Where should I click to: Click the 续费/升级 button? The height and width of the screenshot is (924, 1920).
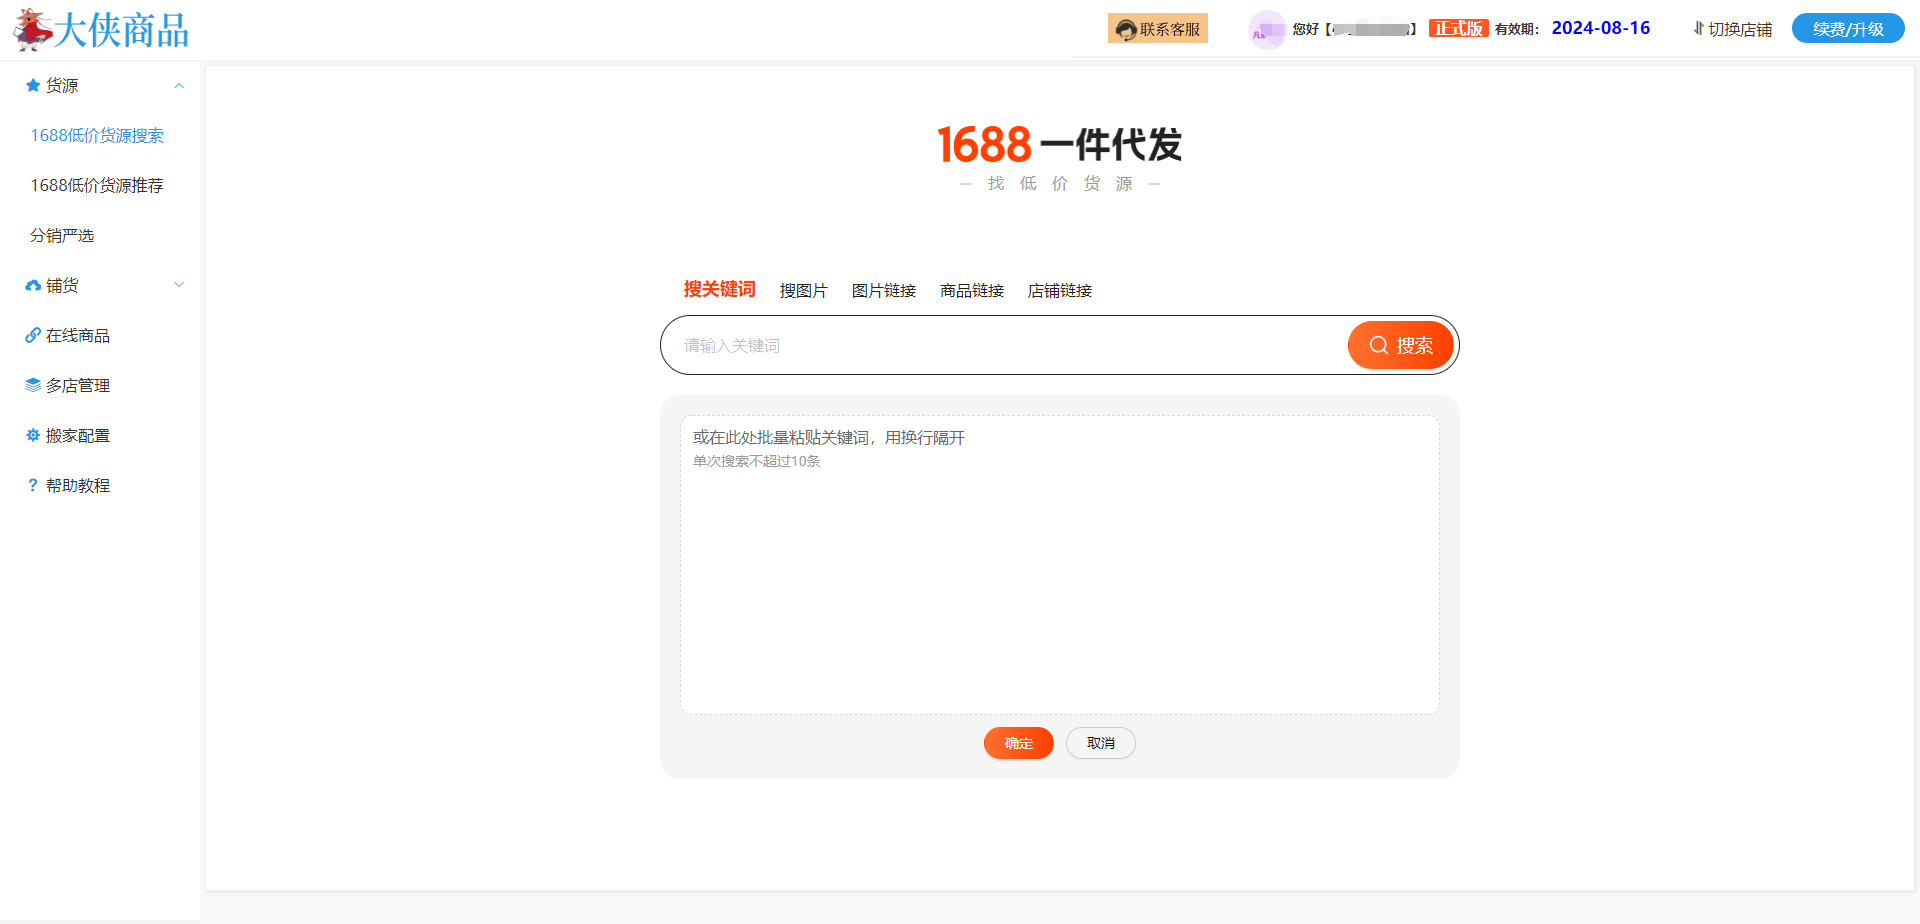(x=1848, y=29)
